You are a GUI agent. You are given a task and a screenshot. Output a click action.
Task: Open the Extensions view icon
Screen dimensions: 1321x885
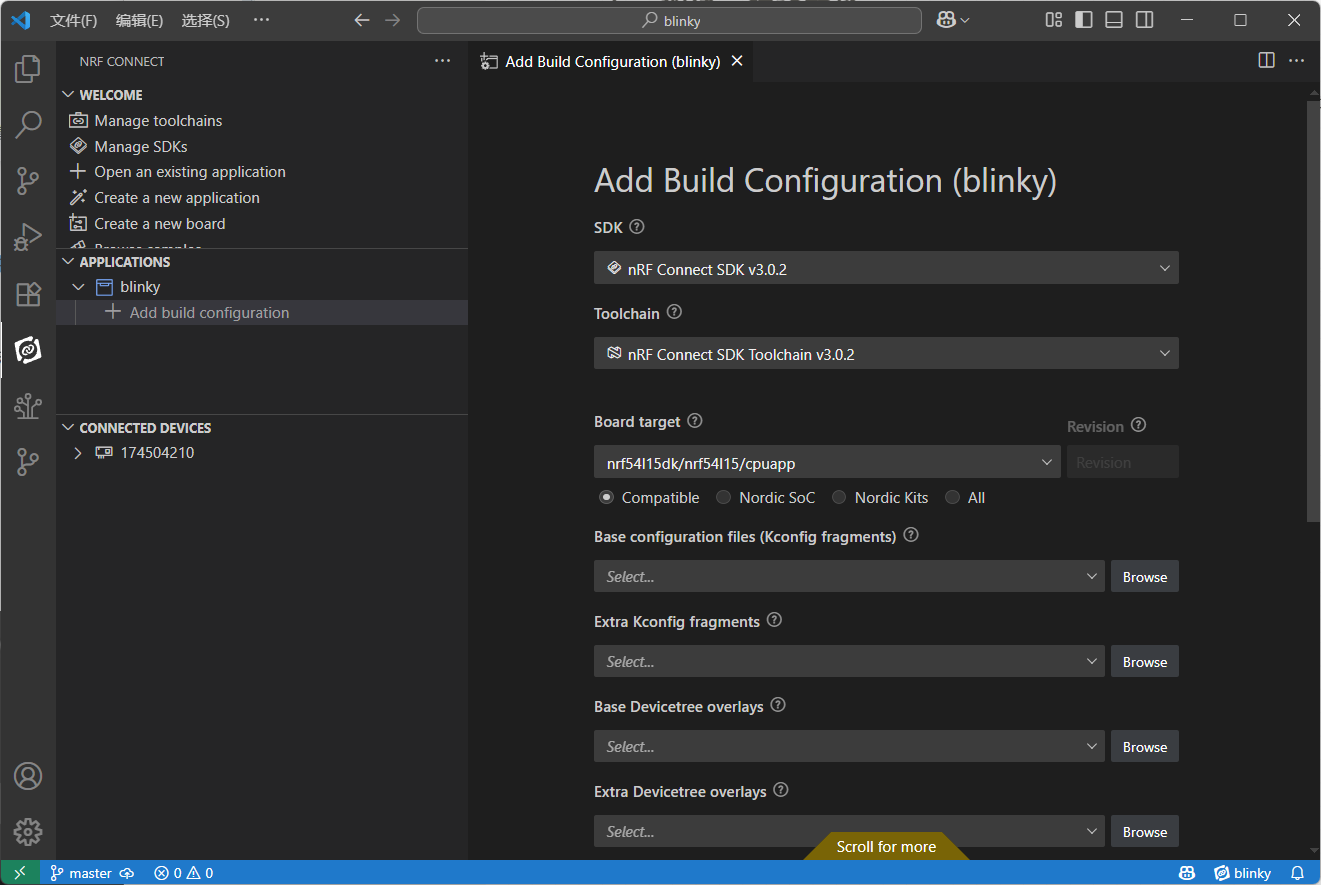coord(28,294)
